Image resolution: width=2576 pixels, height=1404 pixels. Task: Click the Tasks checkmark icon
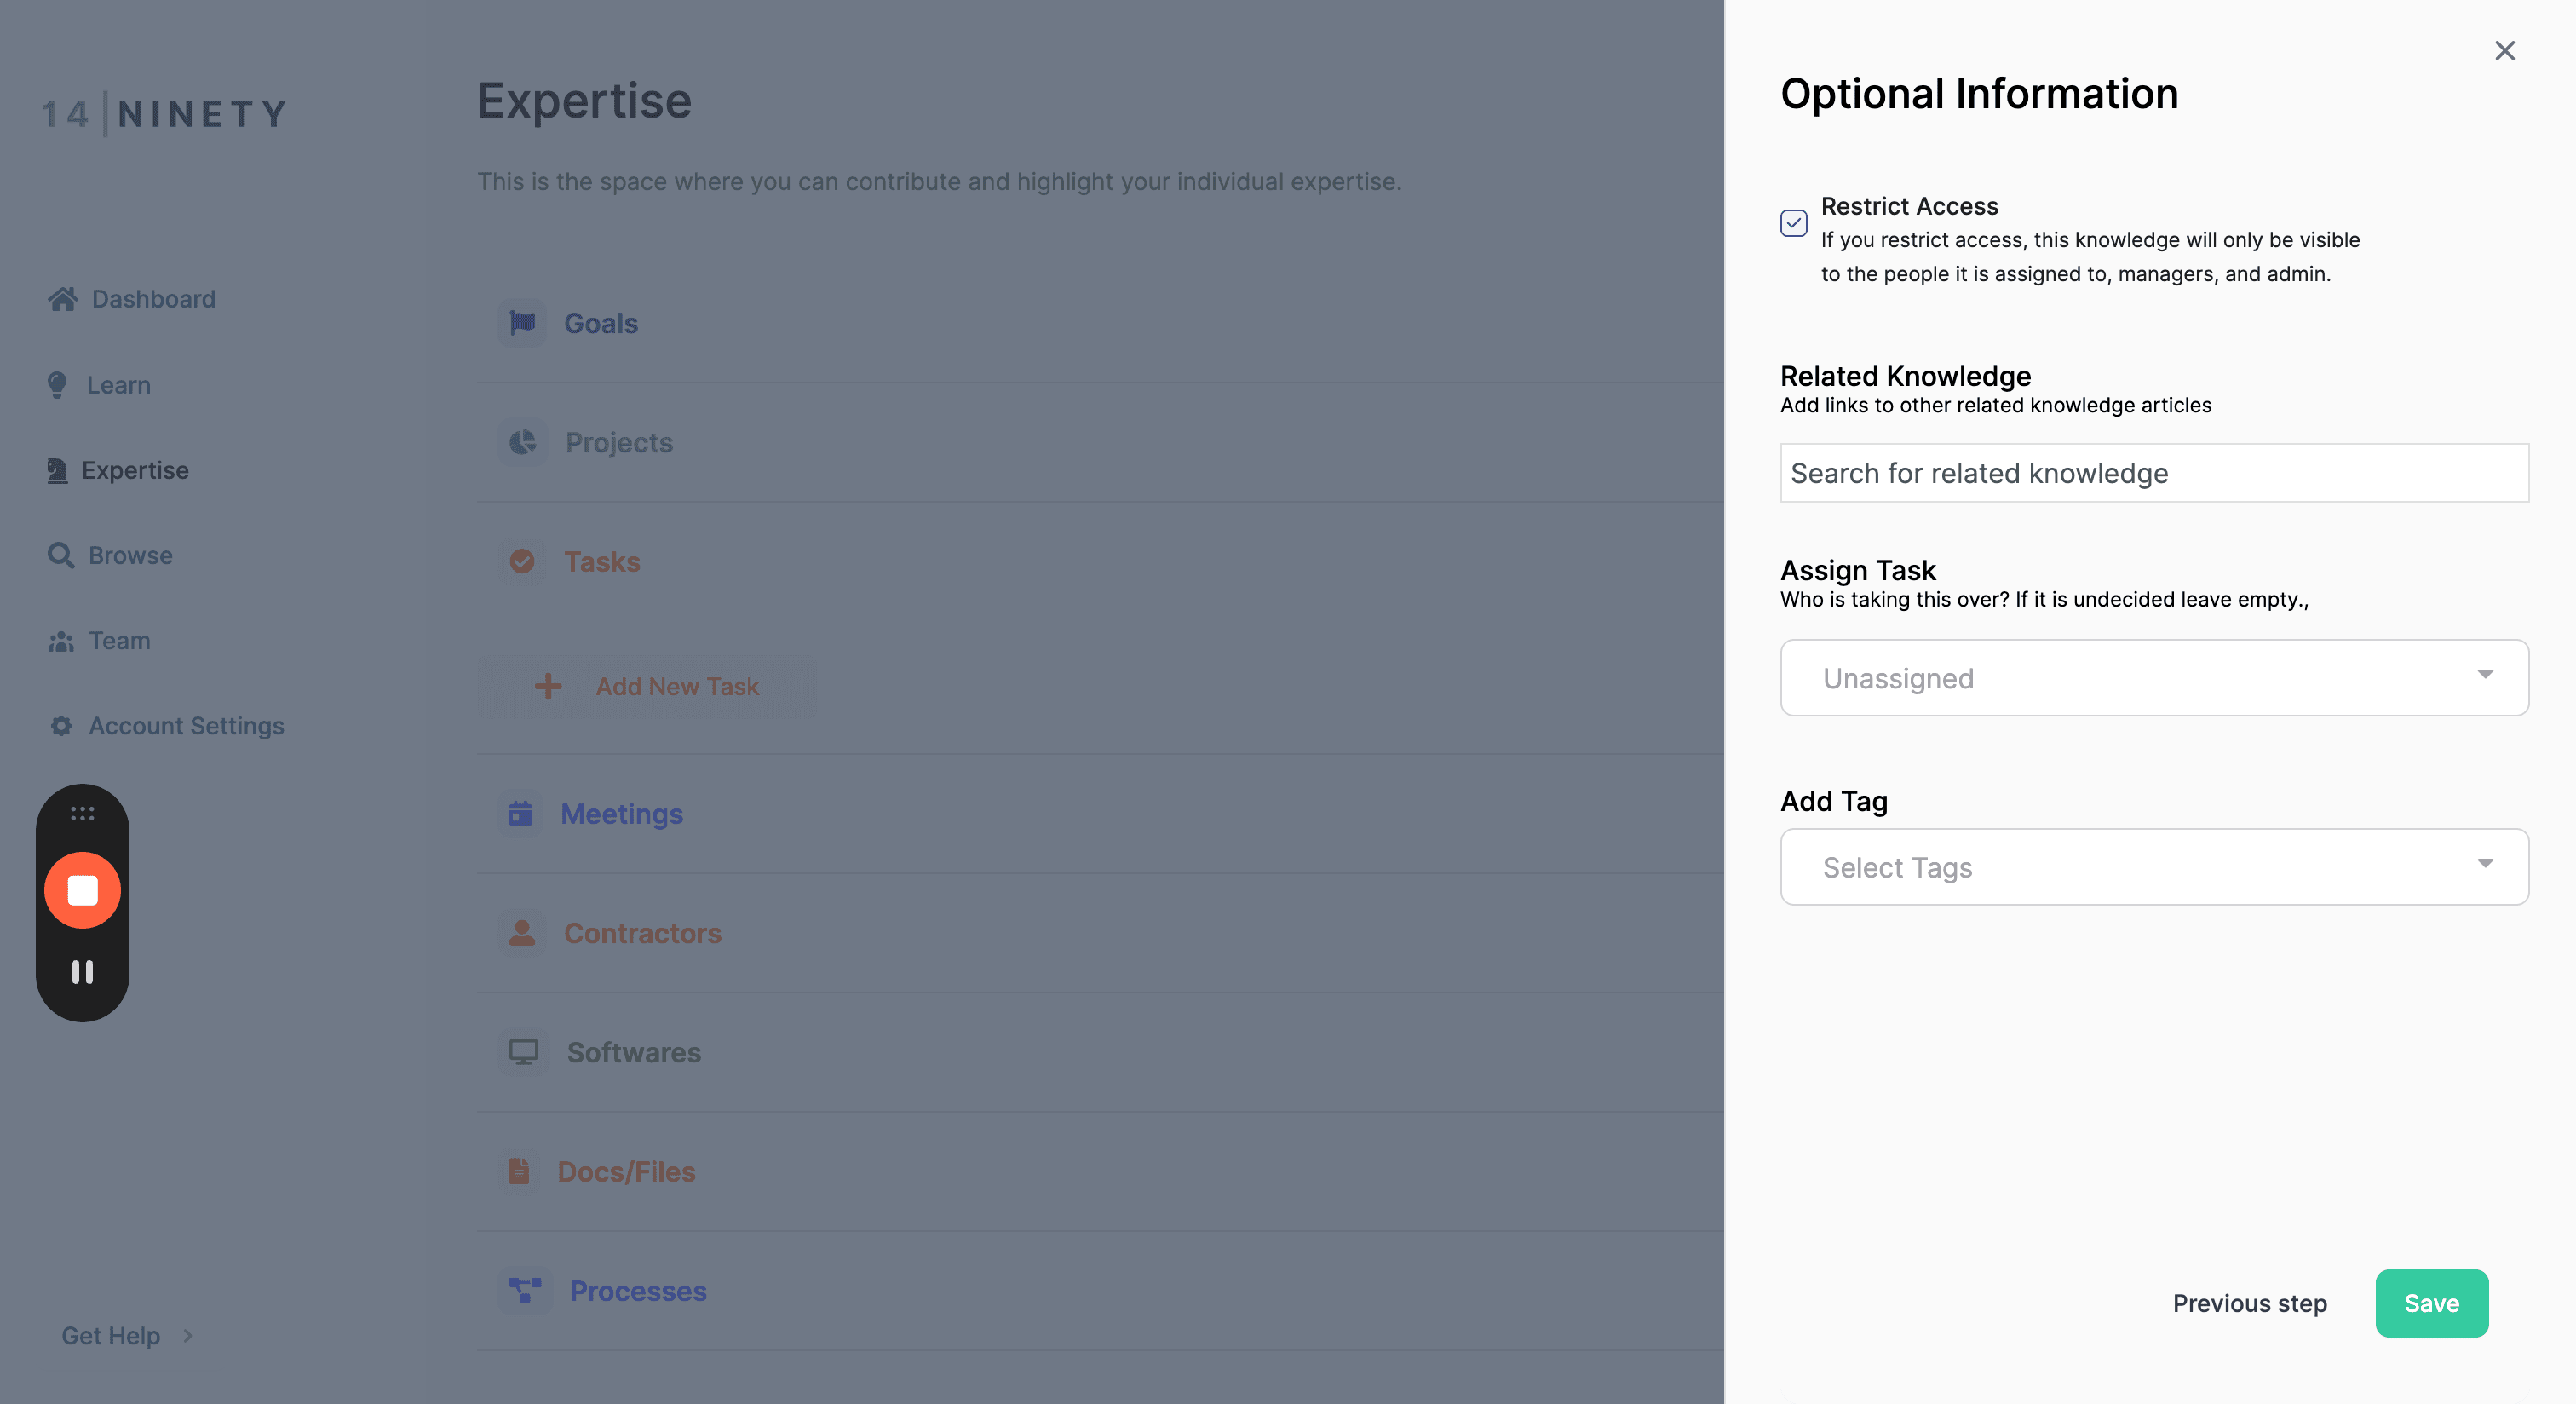click(x=522, y=561)
